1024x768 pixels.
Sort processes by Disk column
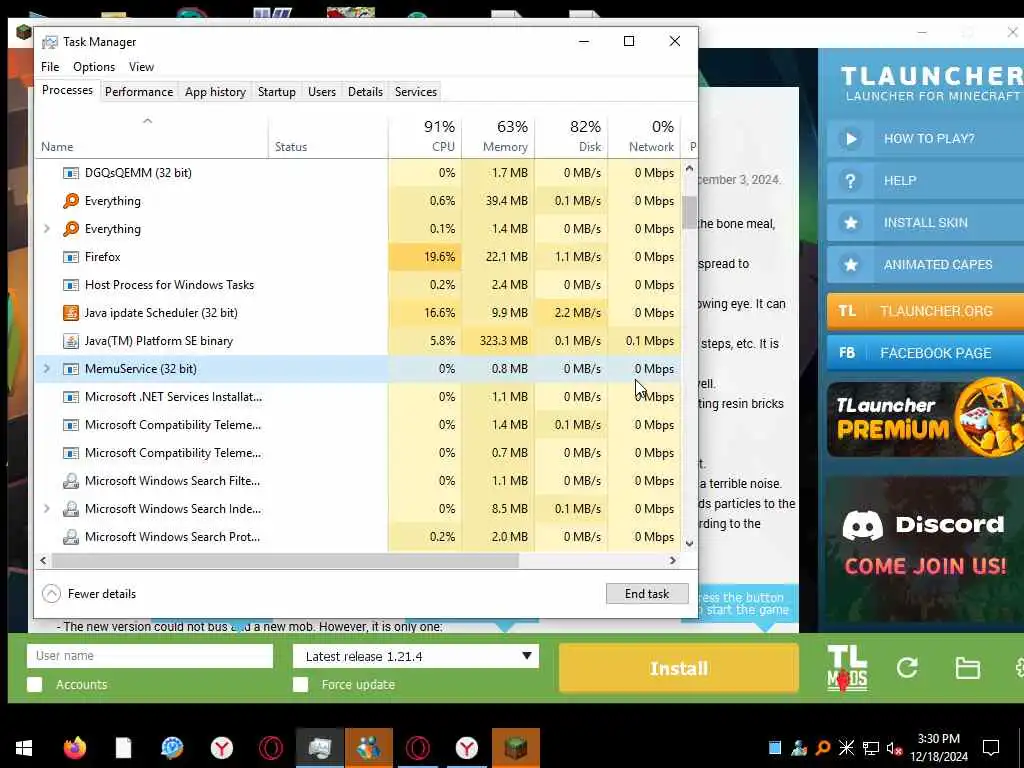[x=571, y=136]
